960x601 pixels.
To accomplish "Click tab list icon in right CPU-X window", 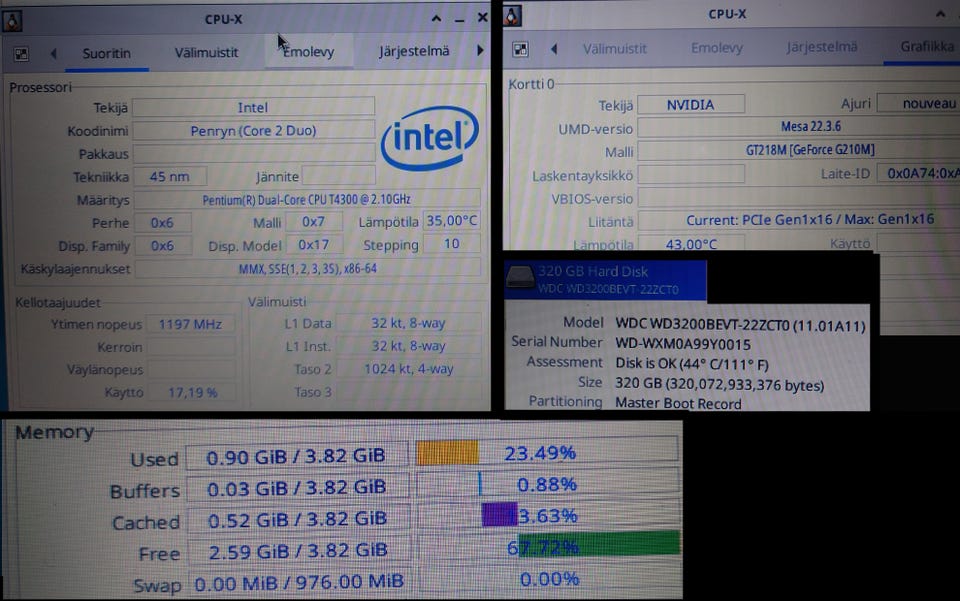I will pyautogui.click(x=520, y=50).
